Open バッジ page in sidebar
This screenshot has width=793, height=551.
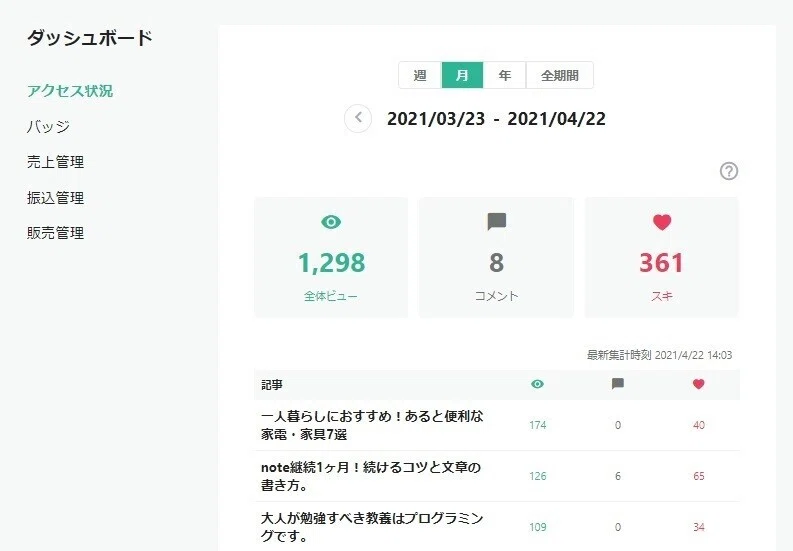tap(48, 126)
